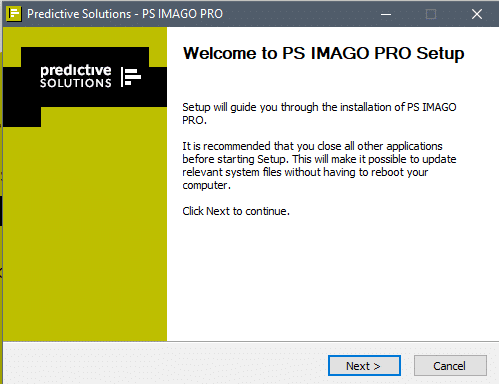
Task: Click the "Click Next to continue." text
Action: tap(236, 211)
